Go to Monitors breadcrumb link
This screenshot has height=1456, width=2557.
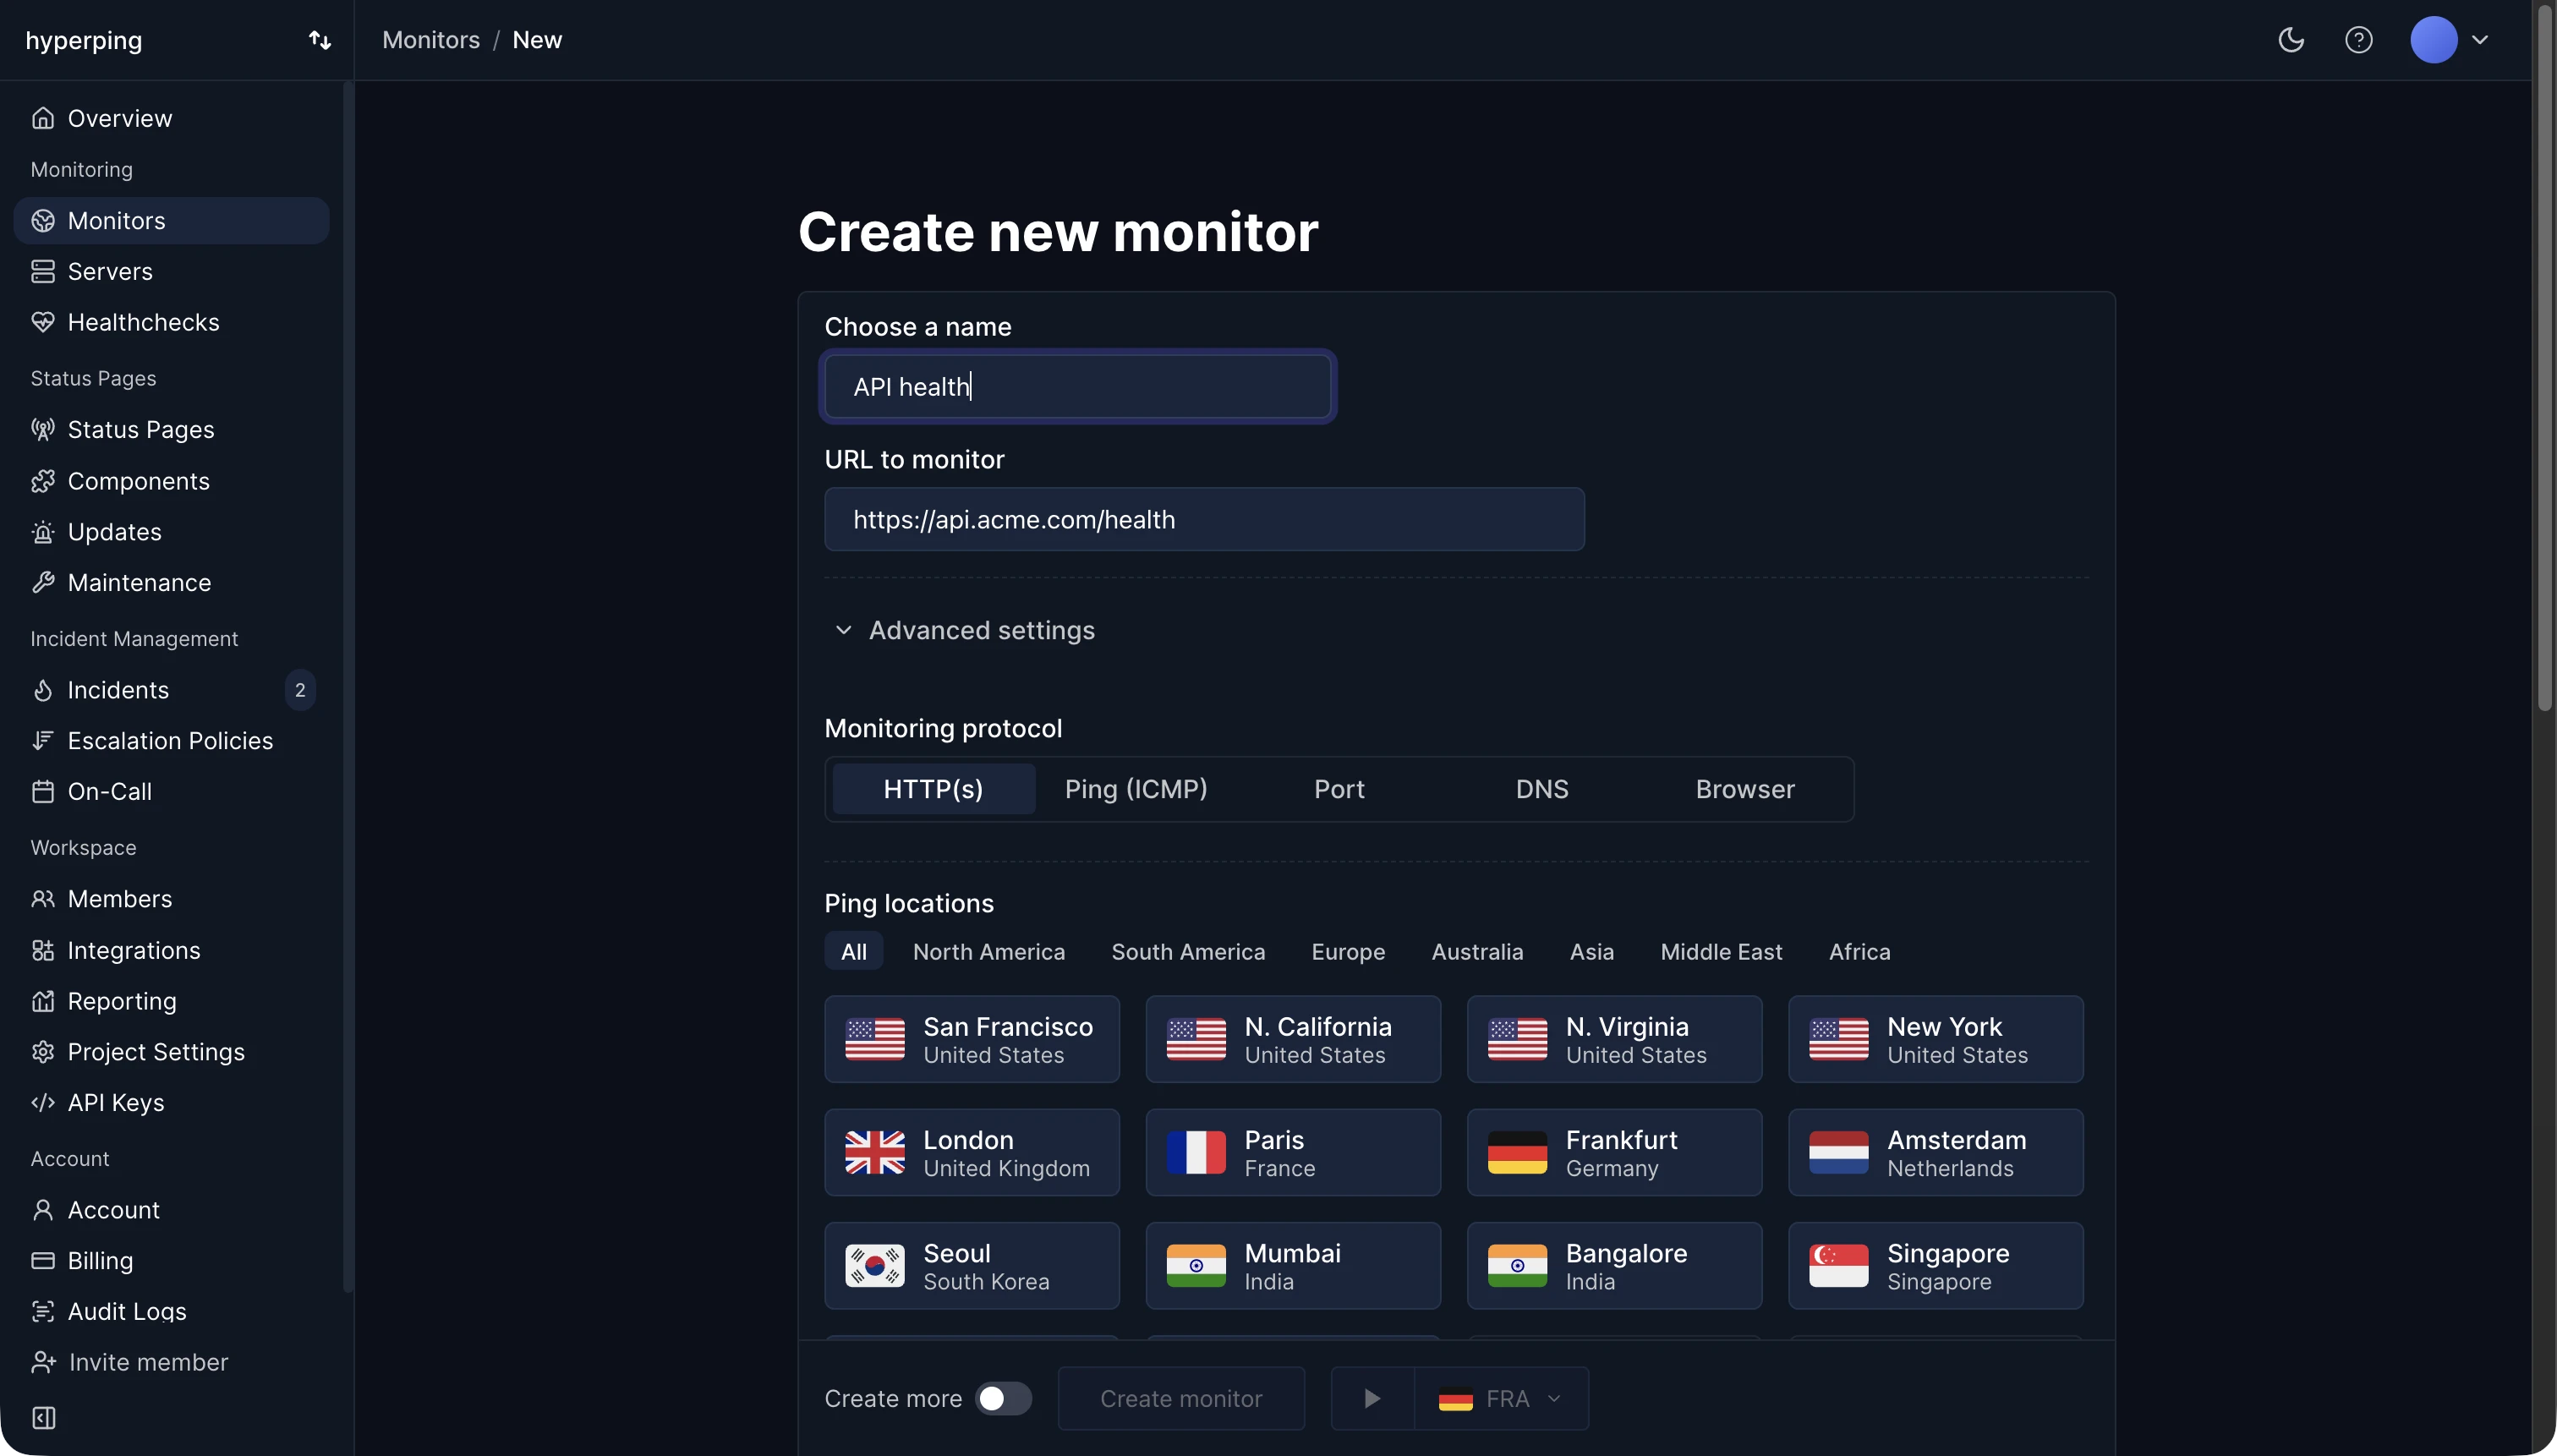tap(431, 40)
